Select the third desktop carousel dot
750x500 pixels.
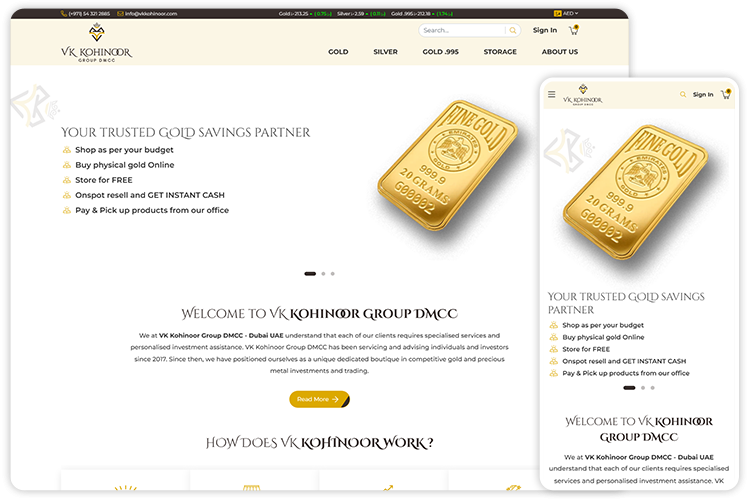[333, 273]
